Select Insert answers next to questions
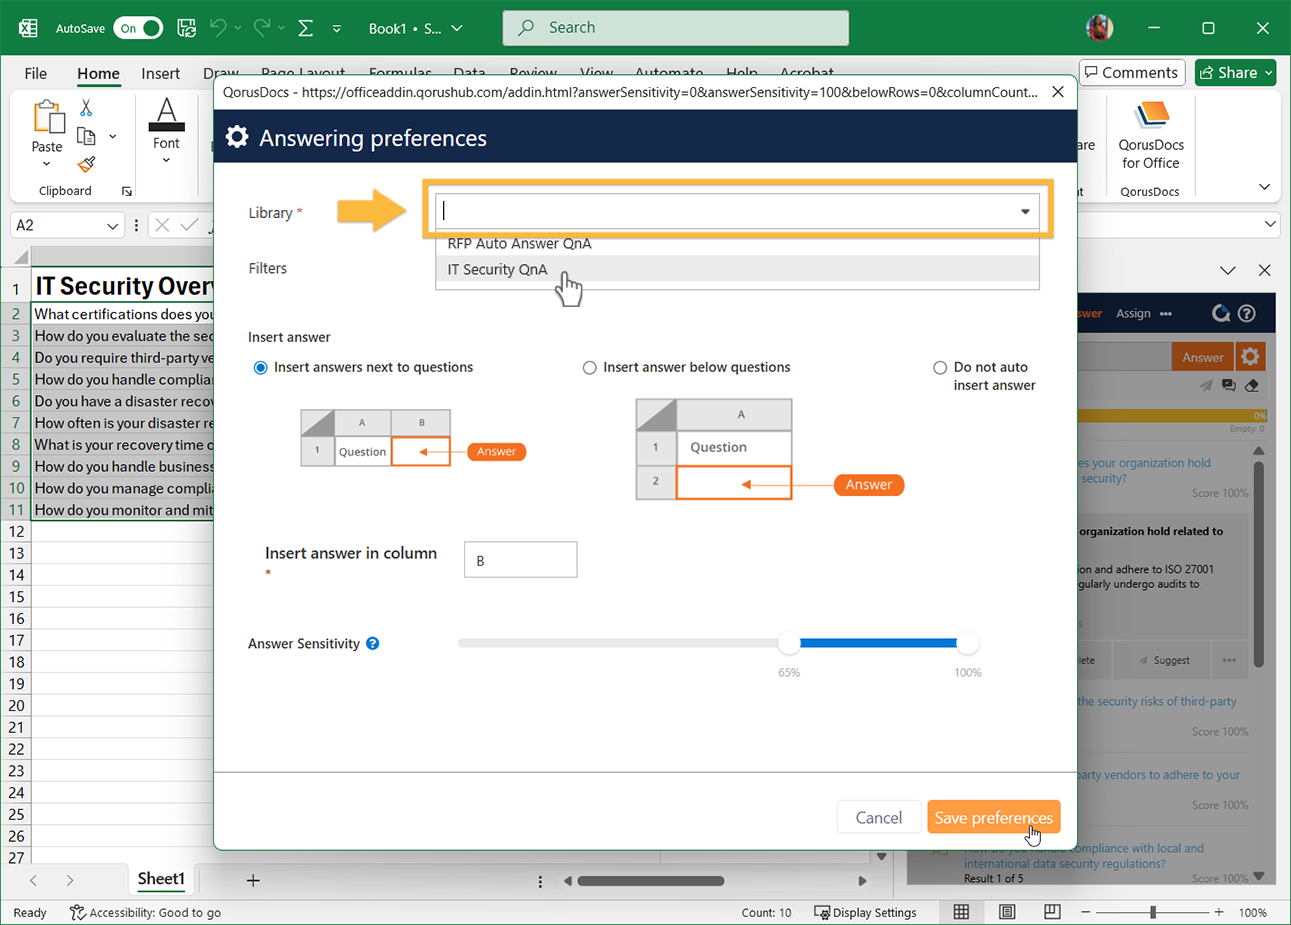1291x925 pixels. [x=261, y=368]
